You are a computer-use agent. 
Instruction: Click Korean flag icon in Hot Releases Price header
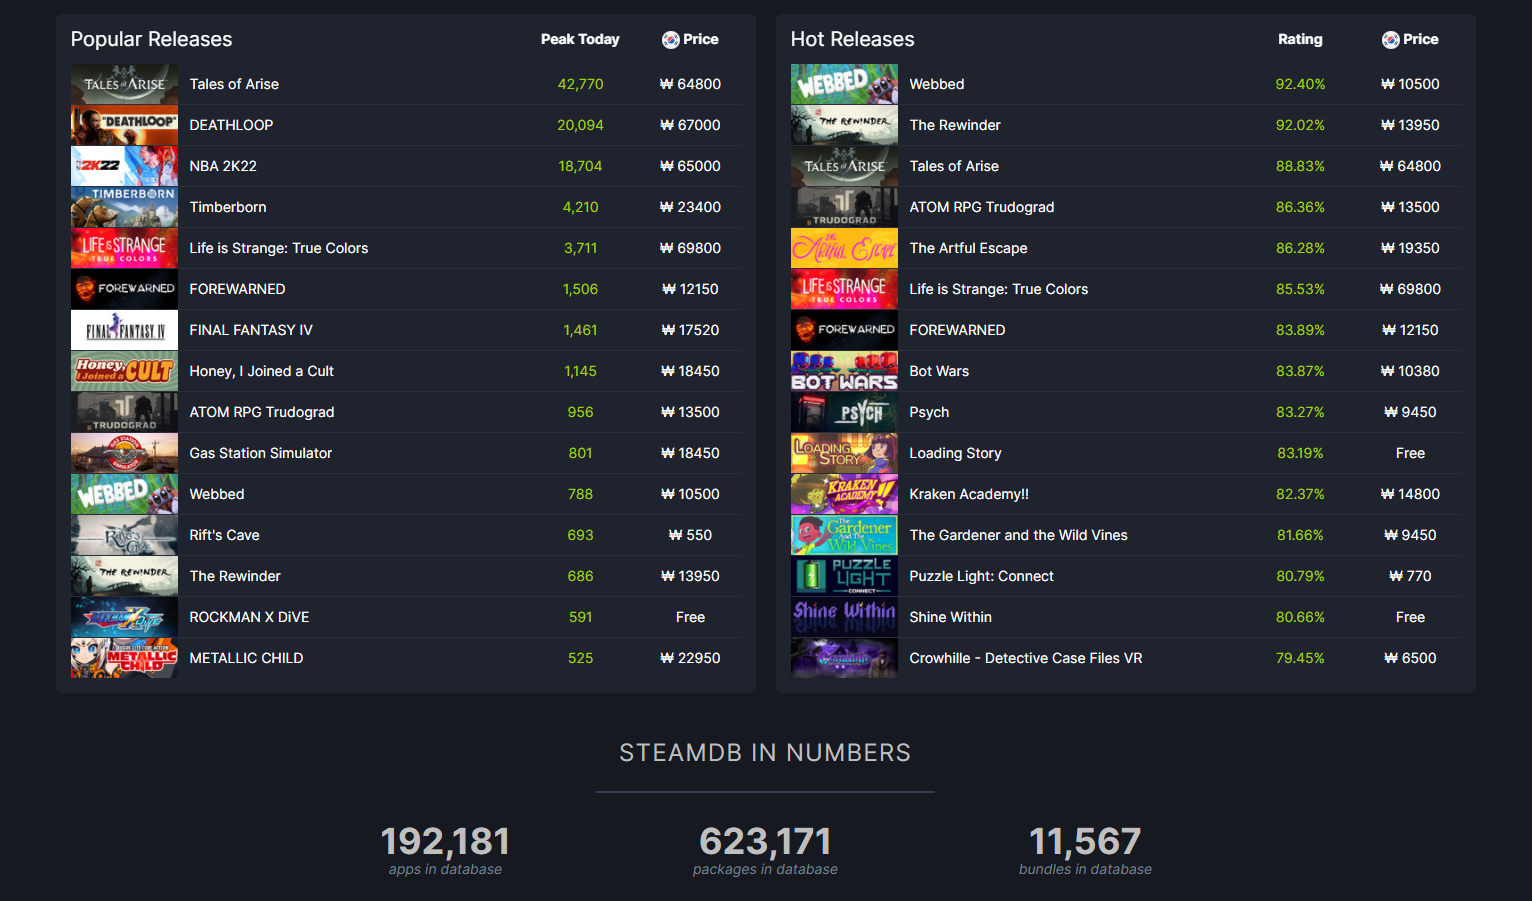tap(1391, 40)
